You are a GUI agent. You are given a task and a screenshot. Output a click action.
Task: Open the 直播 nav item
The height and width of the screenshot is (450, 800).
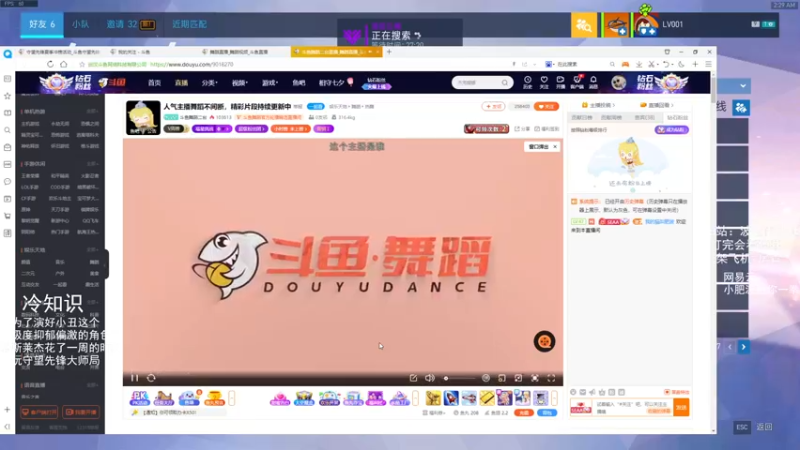181,83
